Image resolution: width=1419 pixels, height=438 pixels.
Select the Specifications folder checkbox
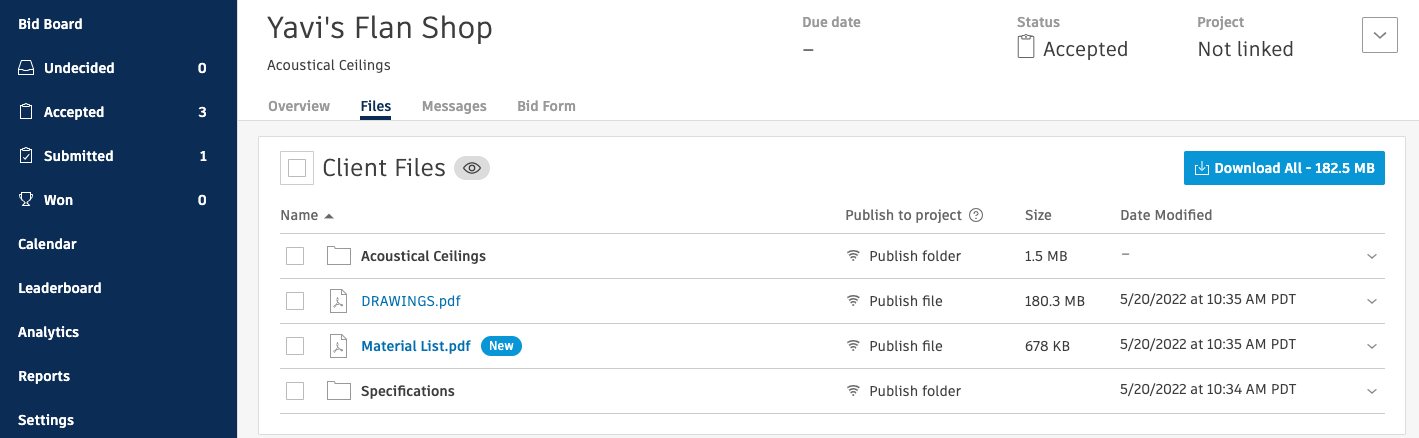coord(295,391)
